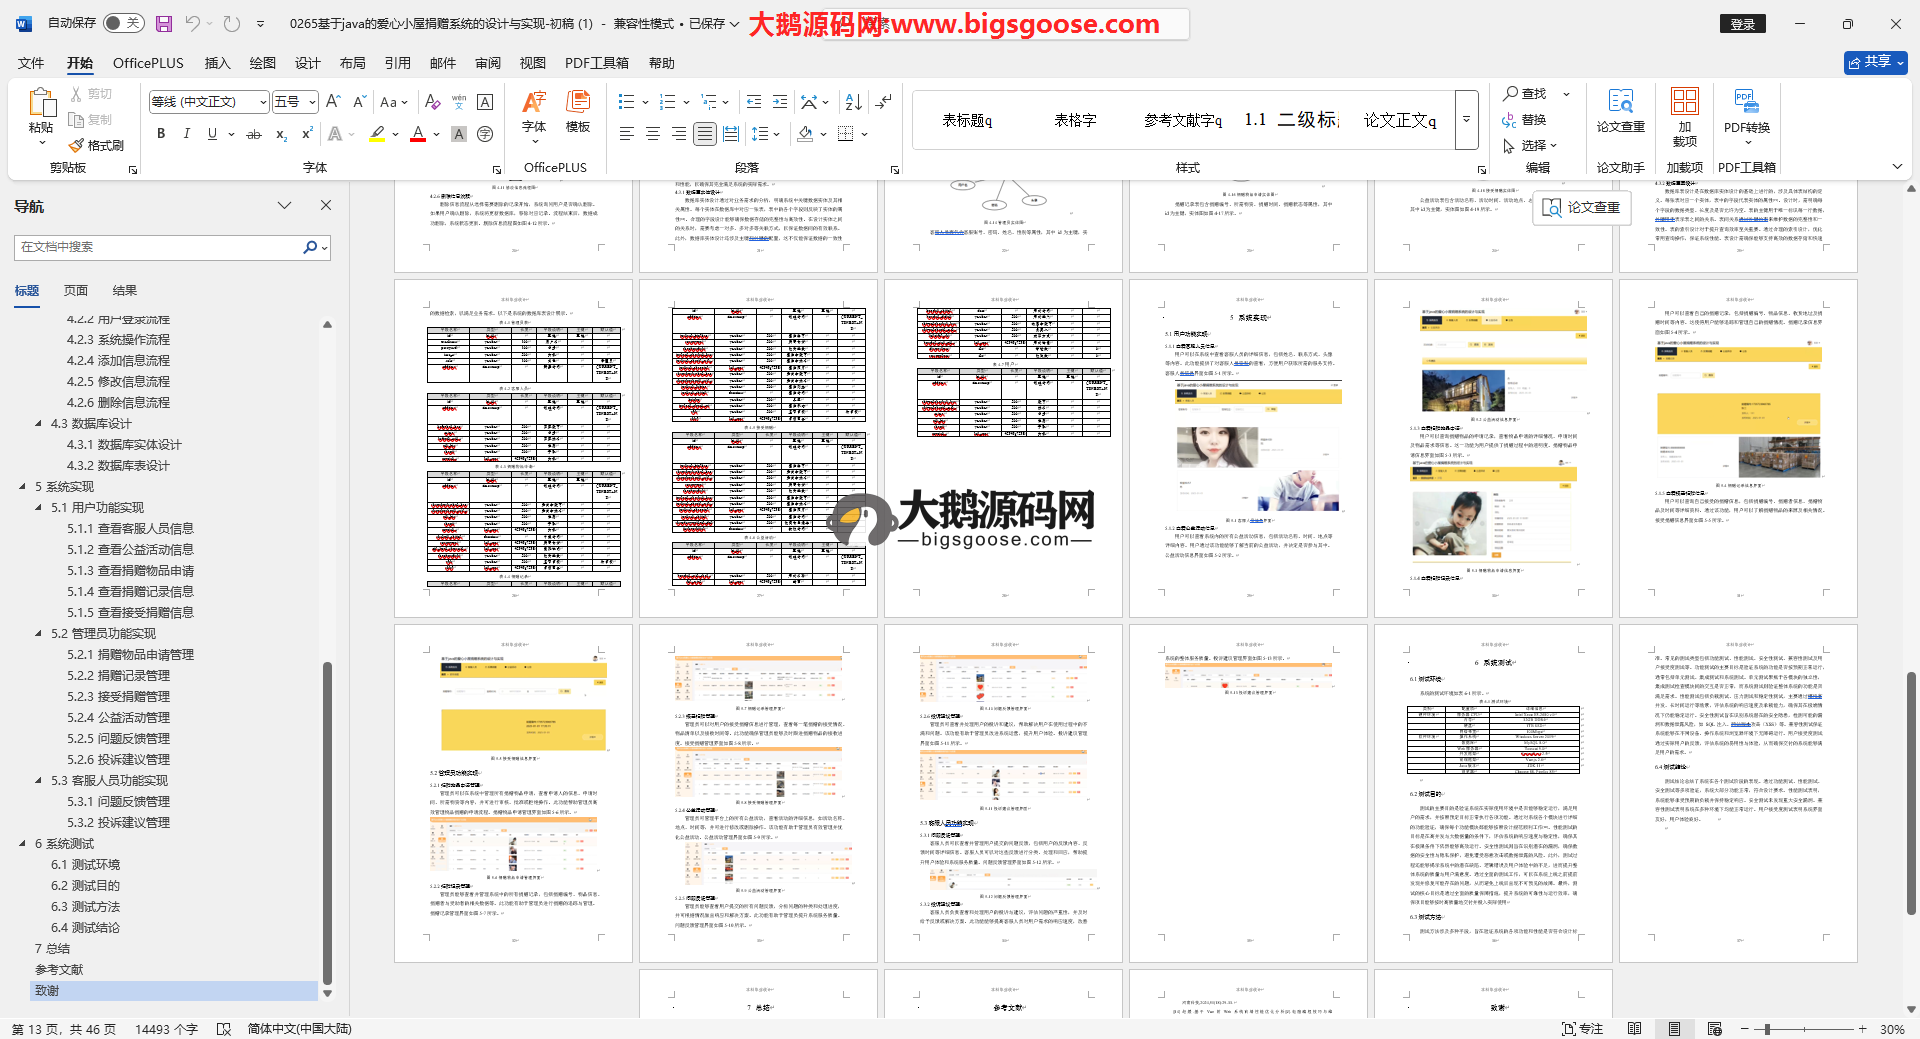Image resolution: width=1920 pixels, height=1039 pixels.
Task: Click the Format Painter brush icon
Action: [77, 146]
